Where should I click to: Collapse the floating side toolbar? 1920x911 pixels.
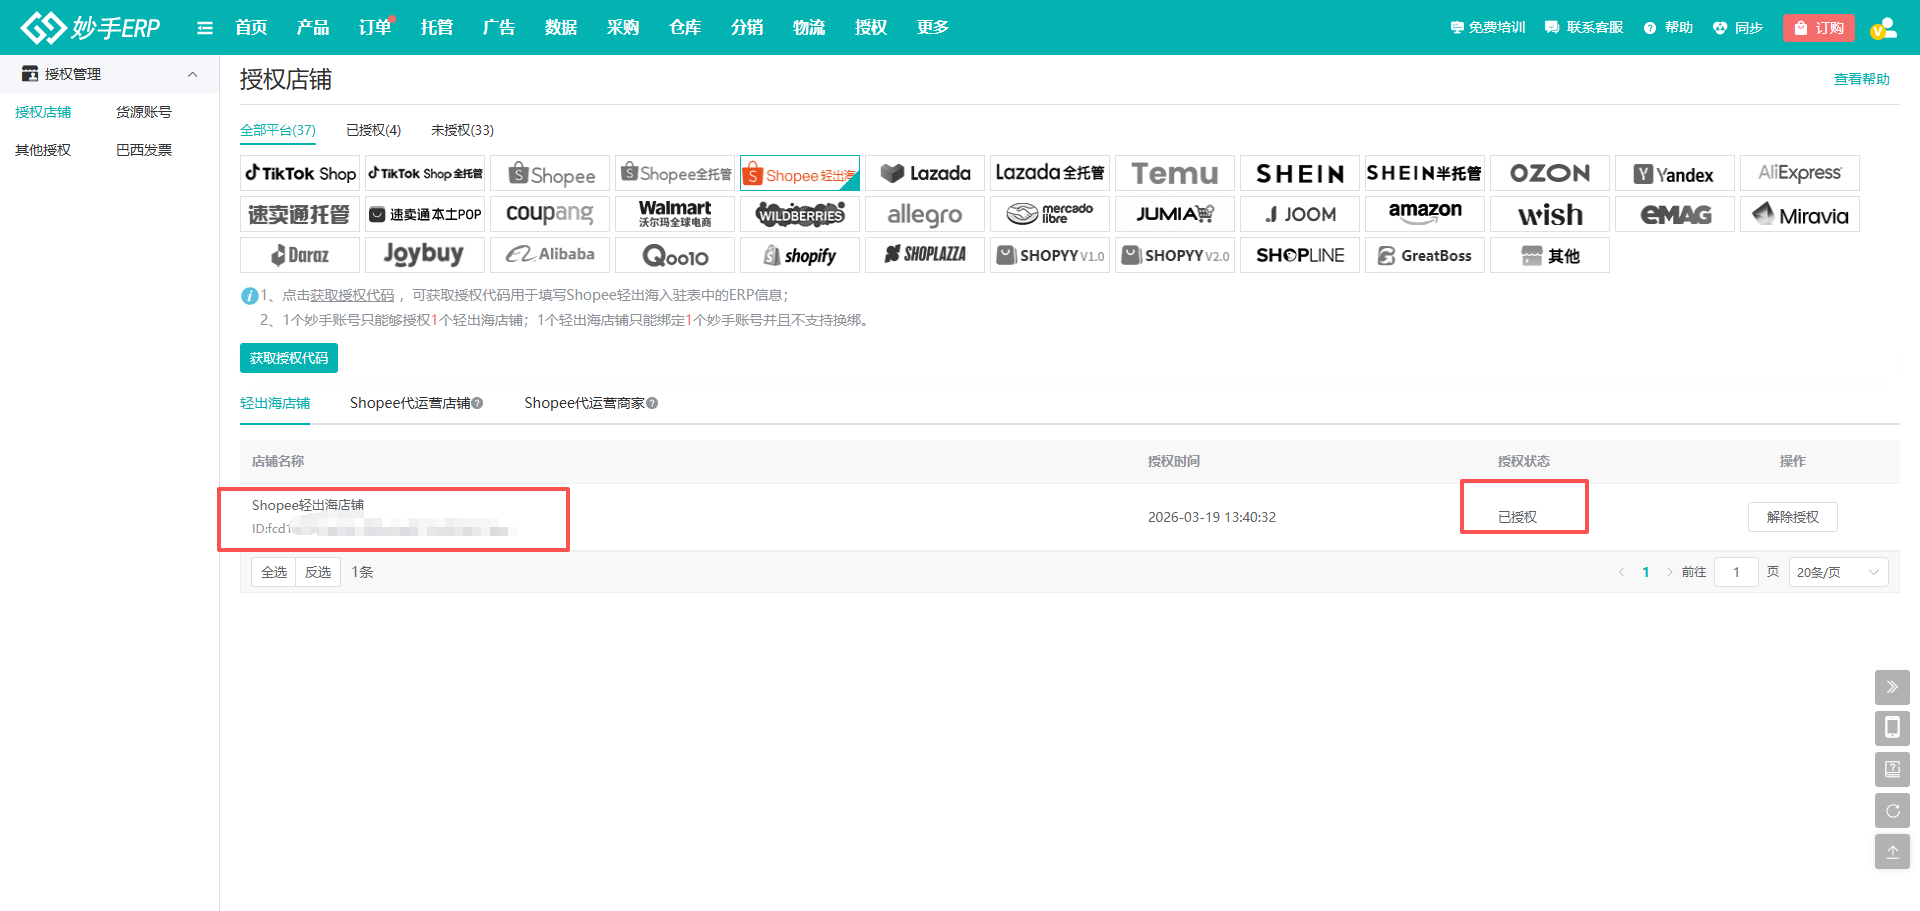point(1892,687)
